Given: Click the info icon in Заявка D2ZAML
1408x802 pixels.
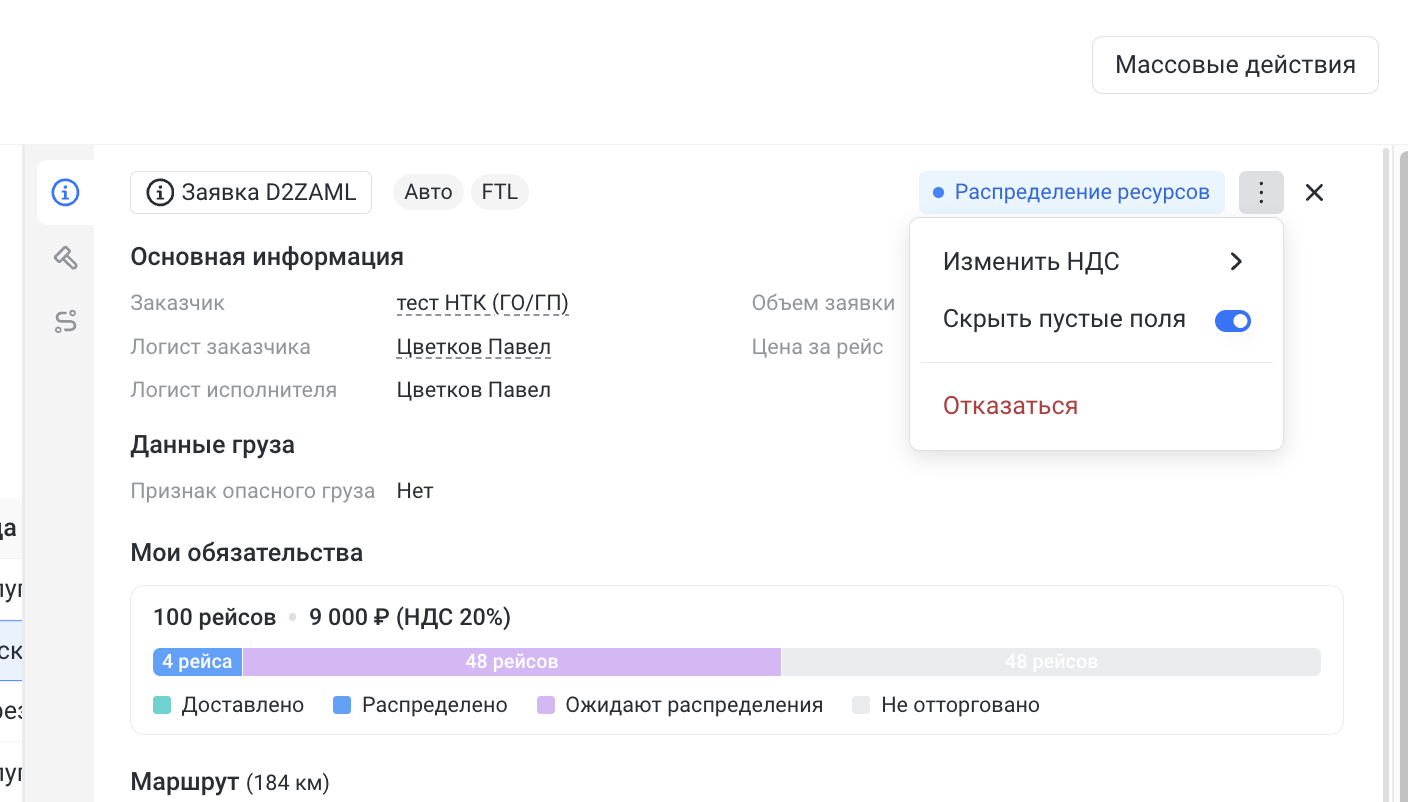Looking at the screenshot, I should coord(159,192).
